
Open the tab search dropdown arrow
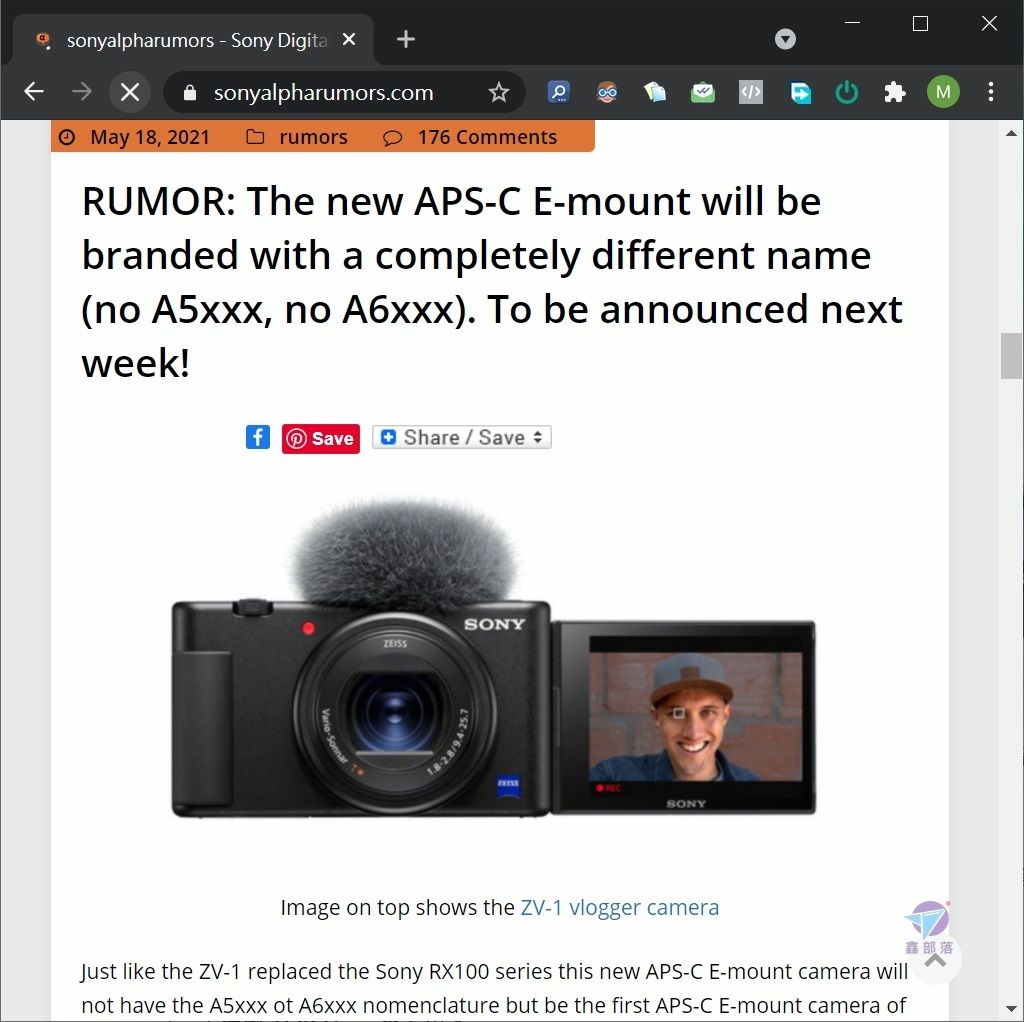coord(785,39)
